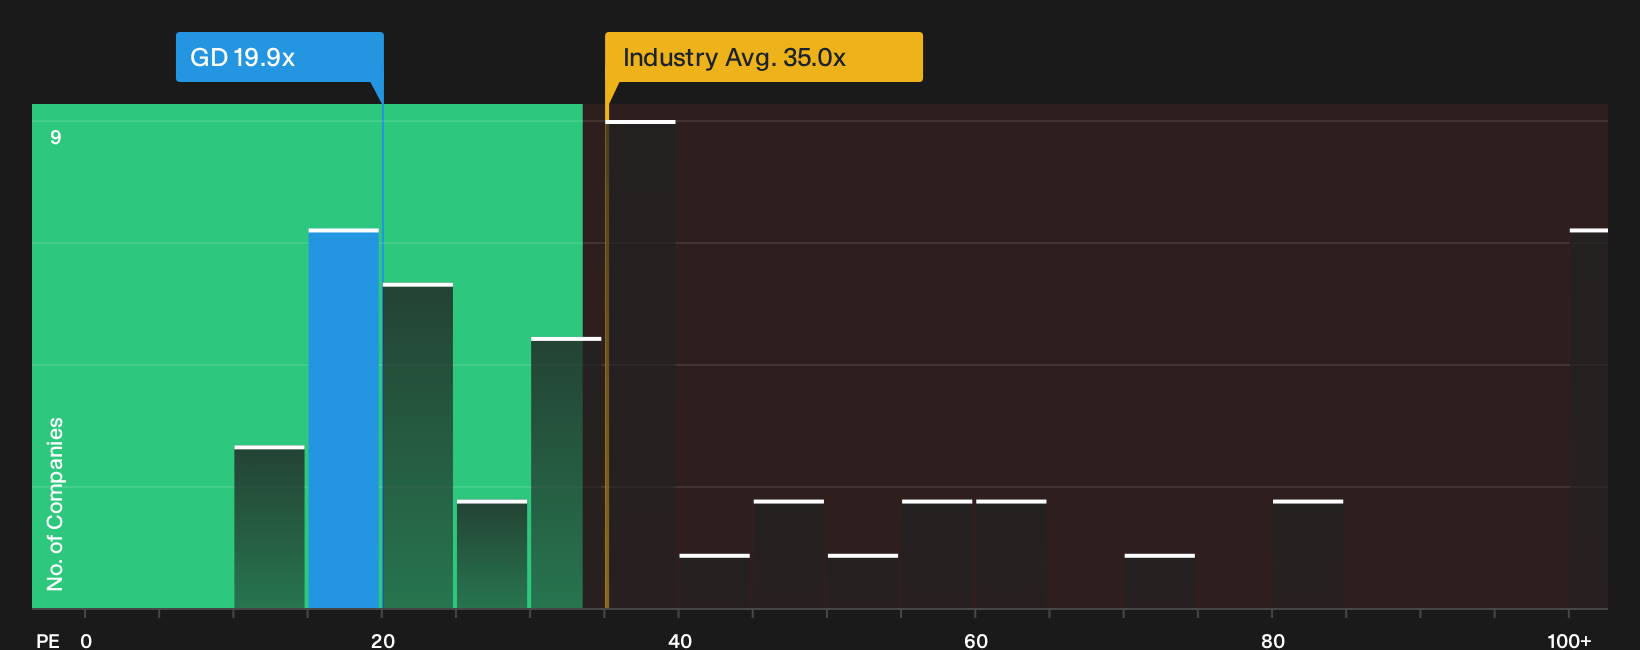This screenshot has width=1640, height=650.
Task: Select the histogram bar for PE 30-35
Action: click(566, 473)
